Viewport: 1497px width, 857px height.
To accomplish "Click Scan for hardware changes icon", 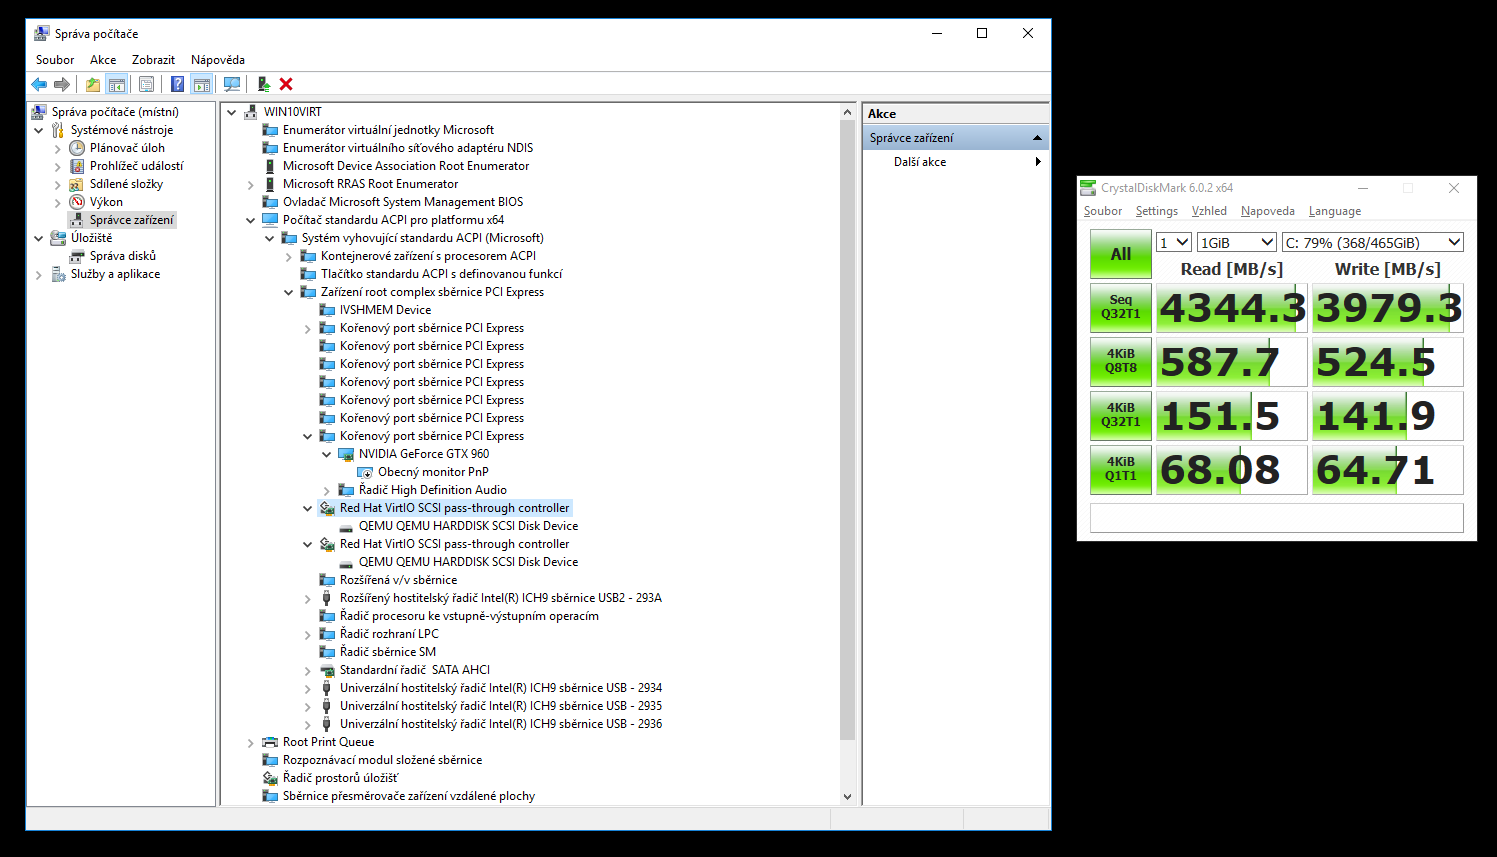I will point(232,85).
